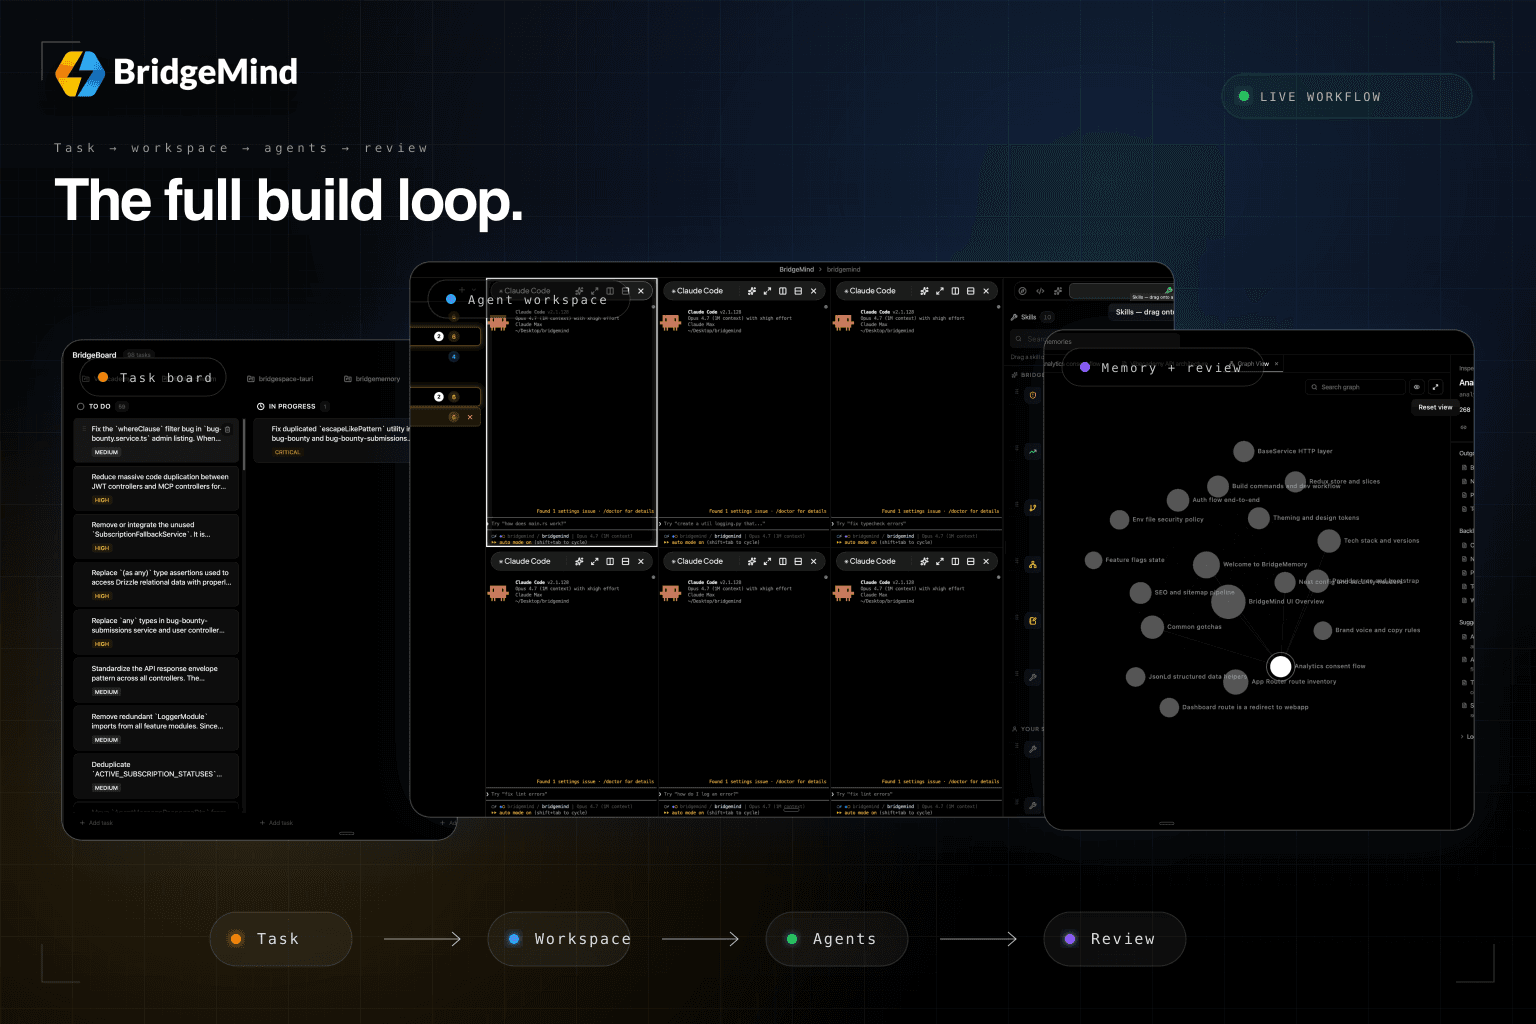Focus the Search graph field
Screen dimensions: 1536x1024
(1355, 387)
